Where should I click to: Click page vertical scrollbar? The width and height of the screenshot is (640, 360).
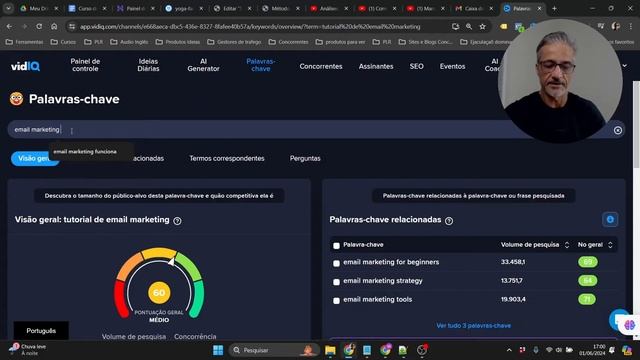(x=636, y=124)
